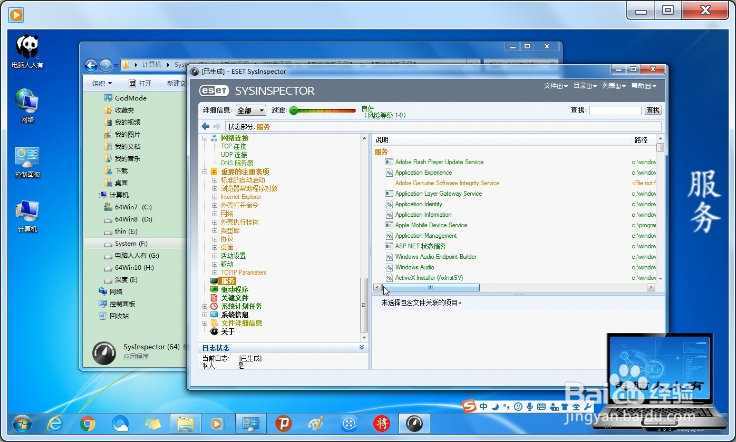The height and width of the screenshot is (442, 736).
Task: Expand the 浏览器帮助程序对象 node
Action: (214, 189)
